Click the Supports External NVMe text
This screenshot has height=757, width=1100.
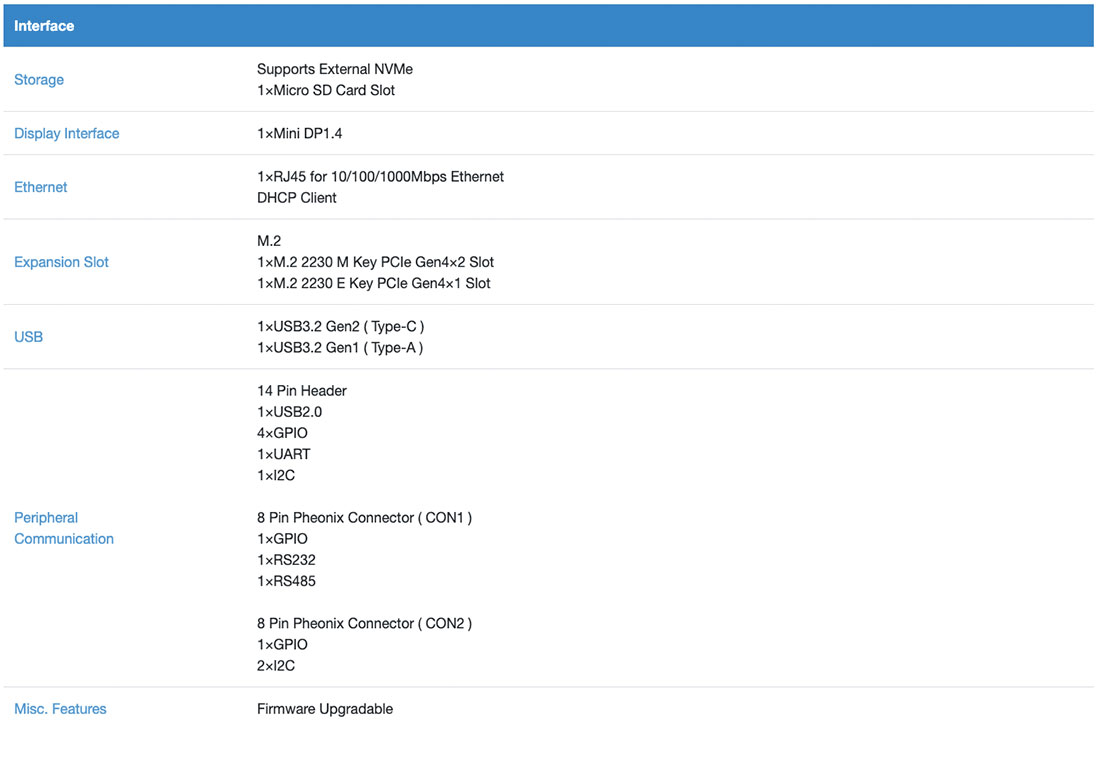(334, 69)
